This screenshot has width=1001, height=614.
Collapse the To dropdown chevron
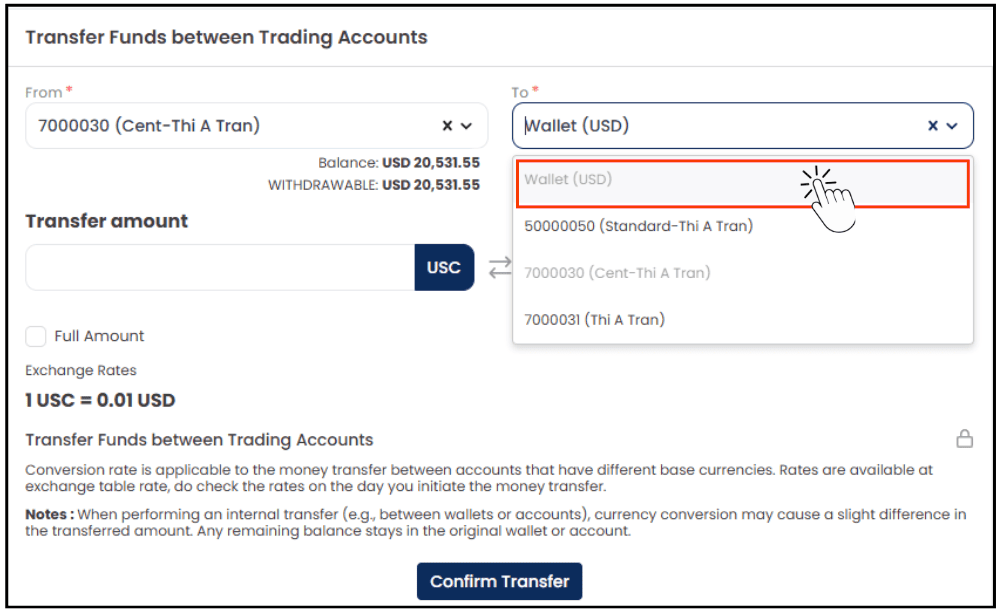[952, 126]
